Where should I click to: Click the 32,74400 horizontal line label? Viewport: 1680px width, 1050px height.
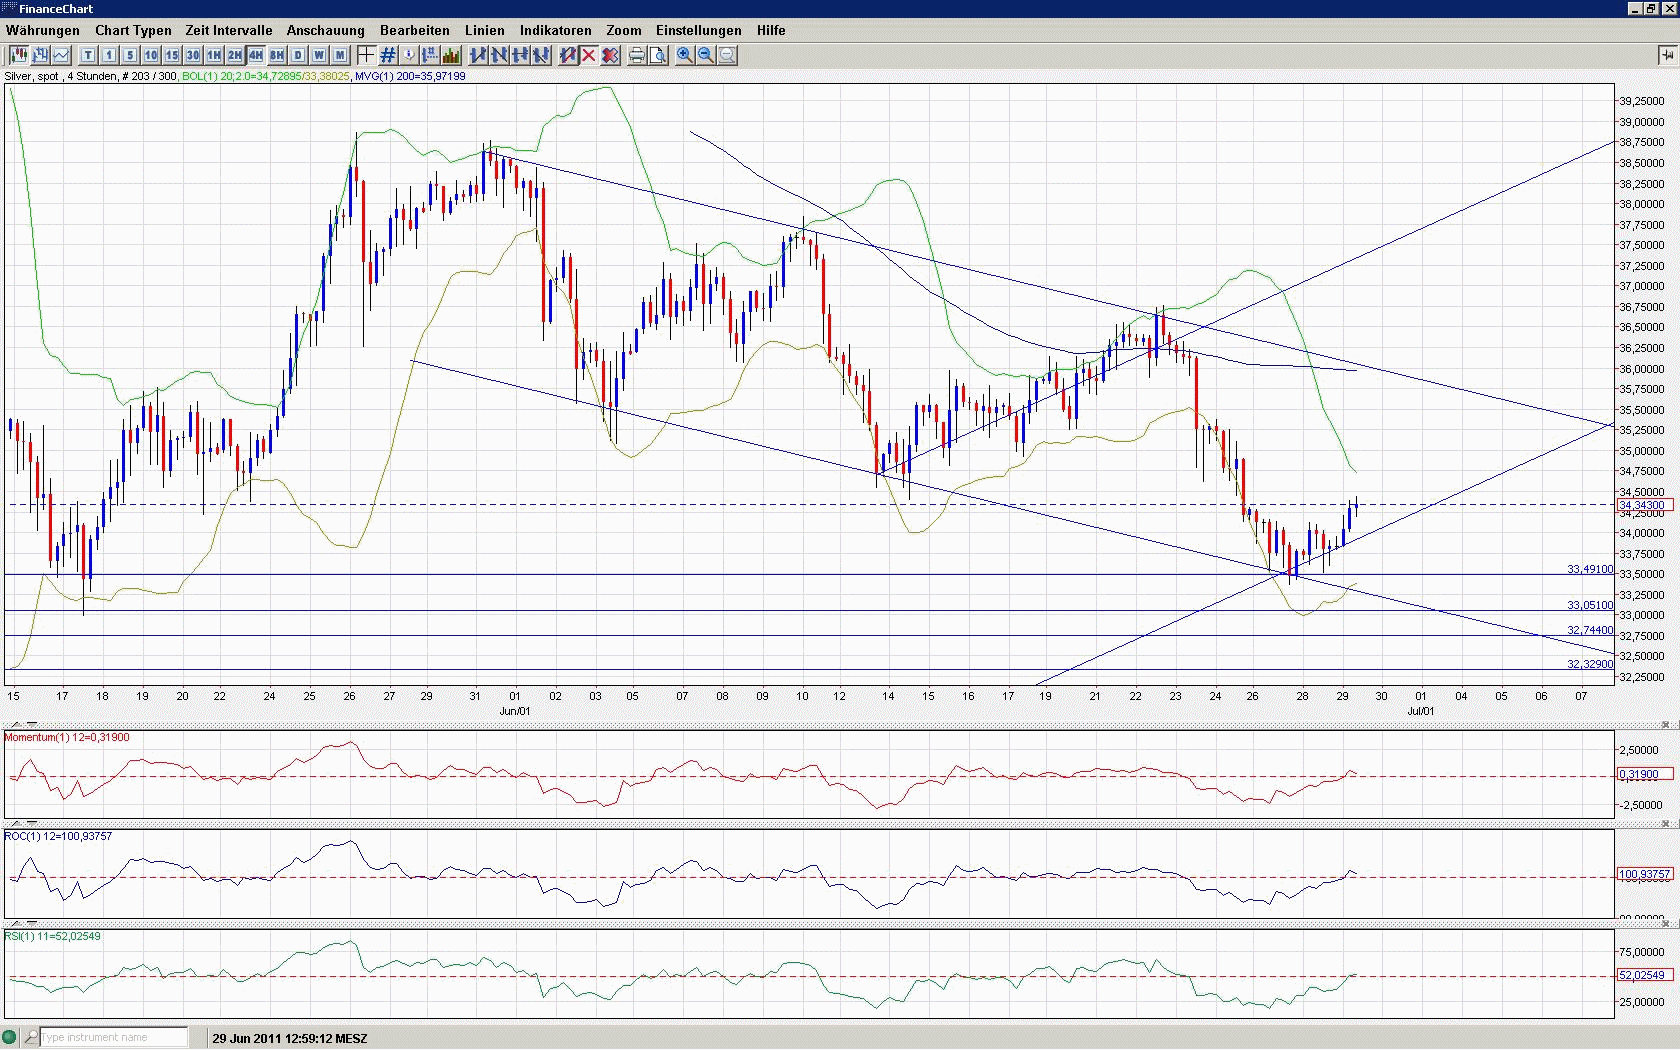coord(1590,630)
